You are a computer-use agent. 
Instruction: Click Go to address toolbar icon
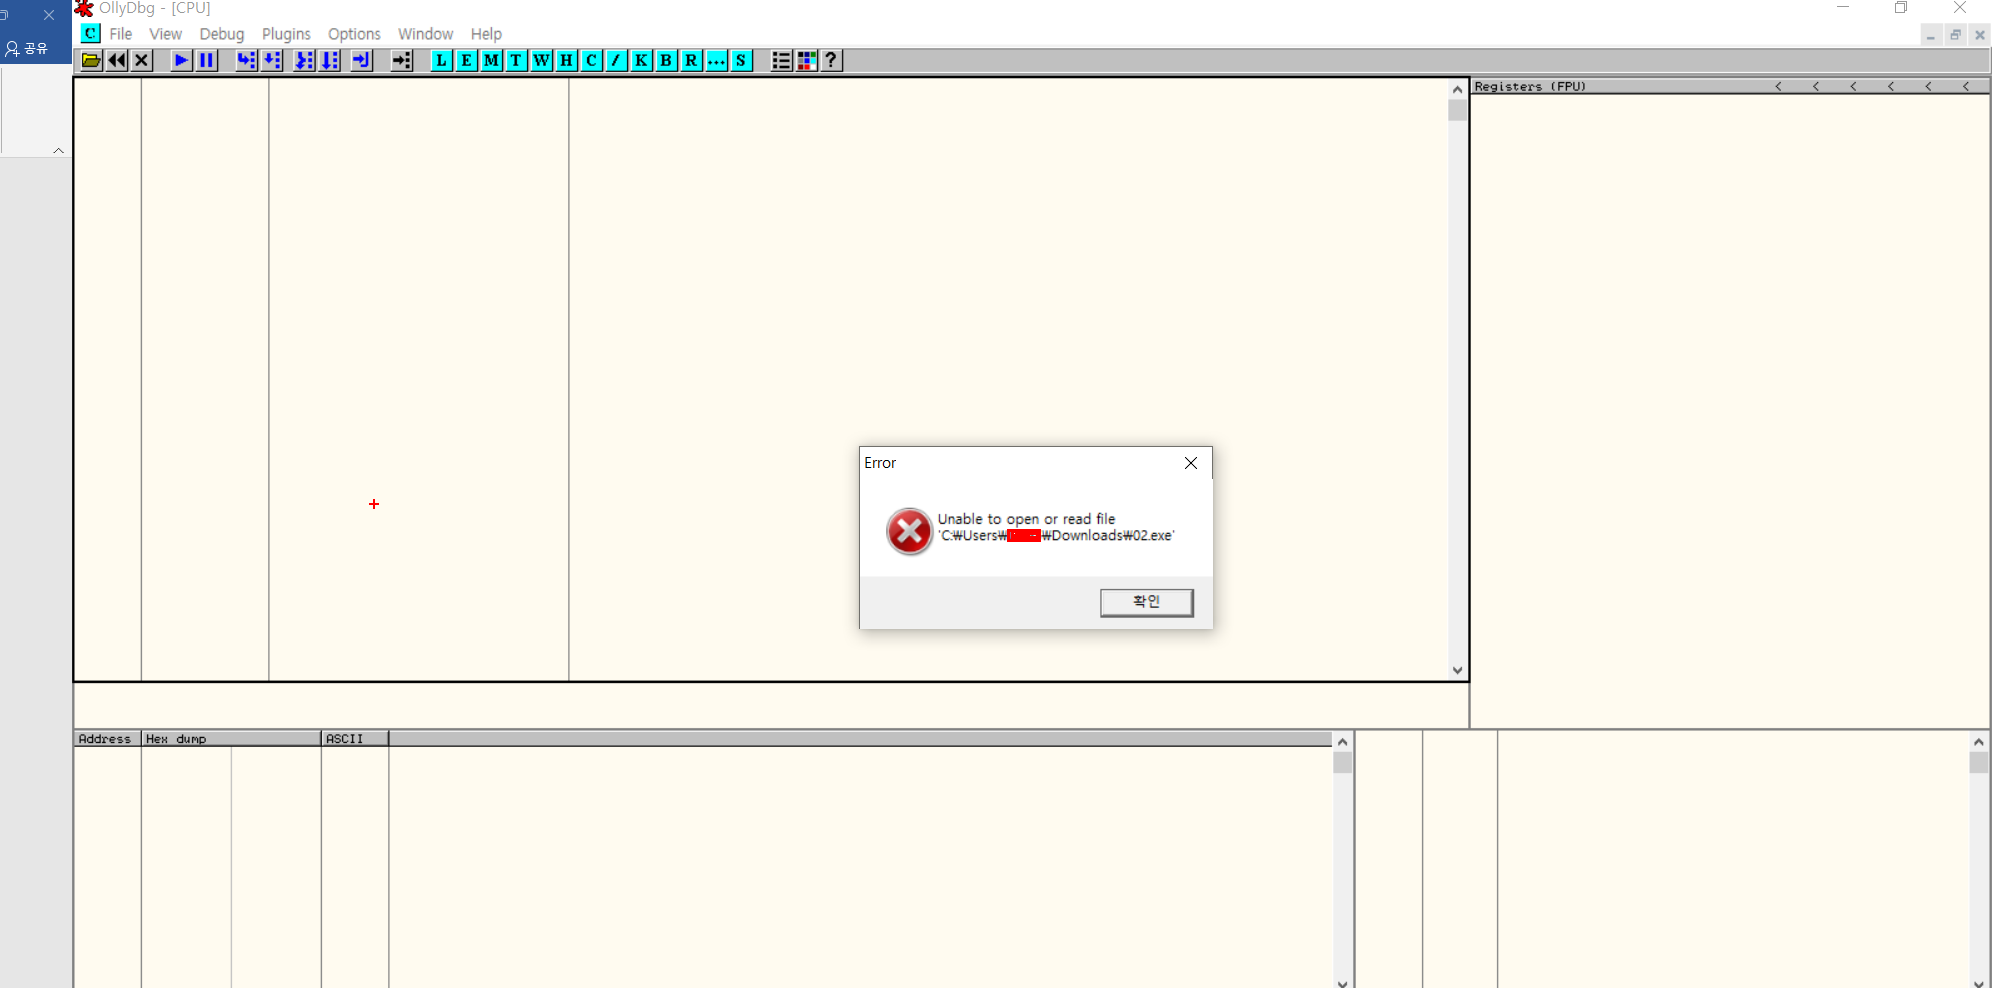(x=402, y=61)
